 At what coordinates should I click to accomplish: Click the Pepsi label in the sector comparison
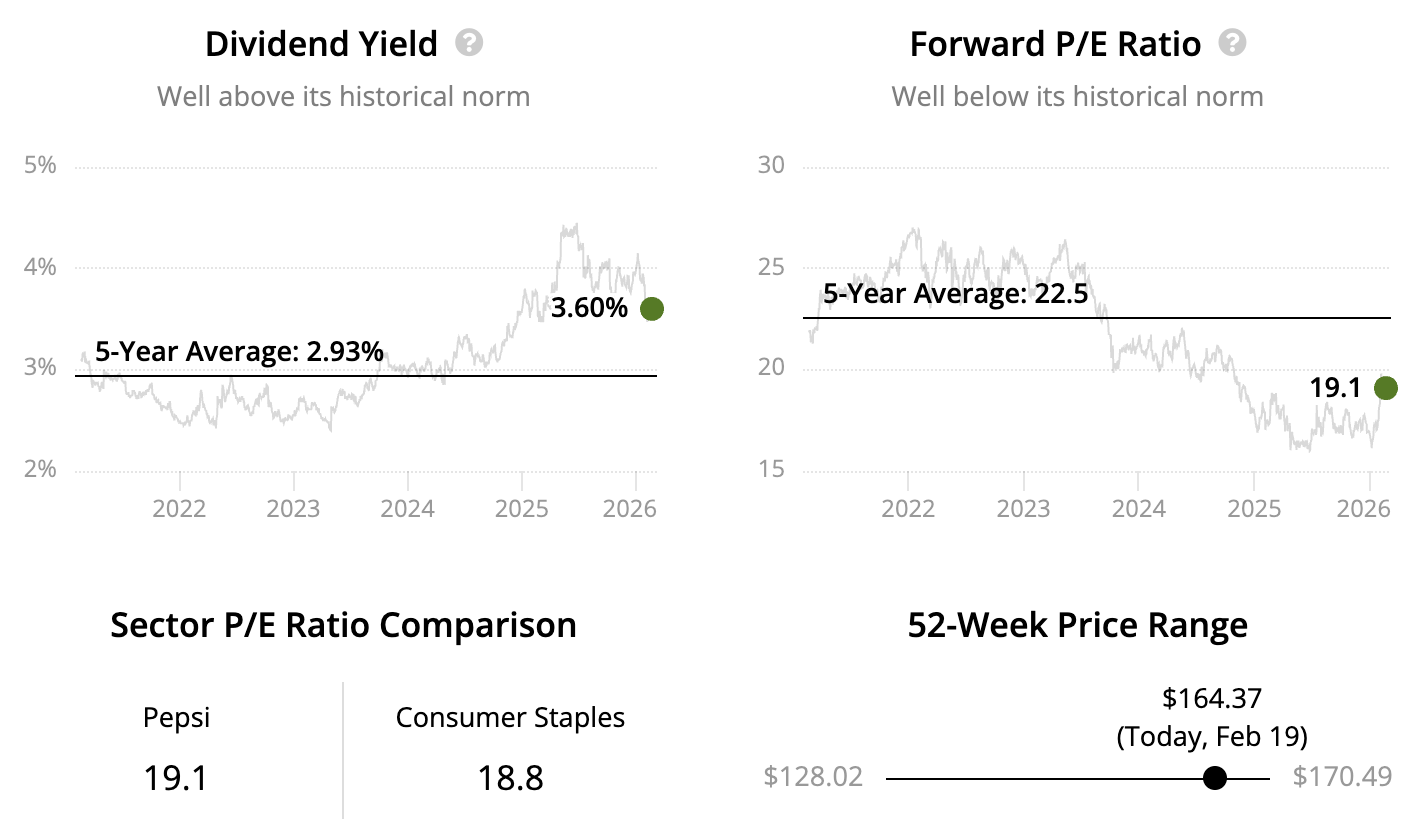[x=177, y=717]
